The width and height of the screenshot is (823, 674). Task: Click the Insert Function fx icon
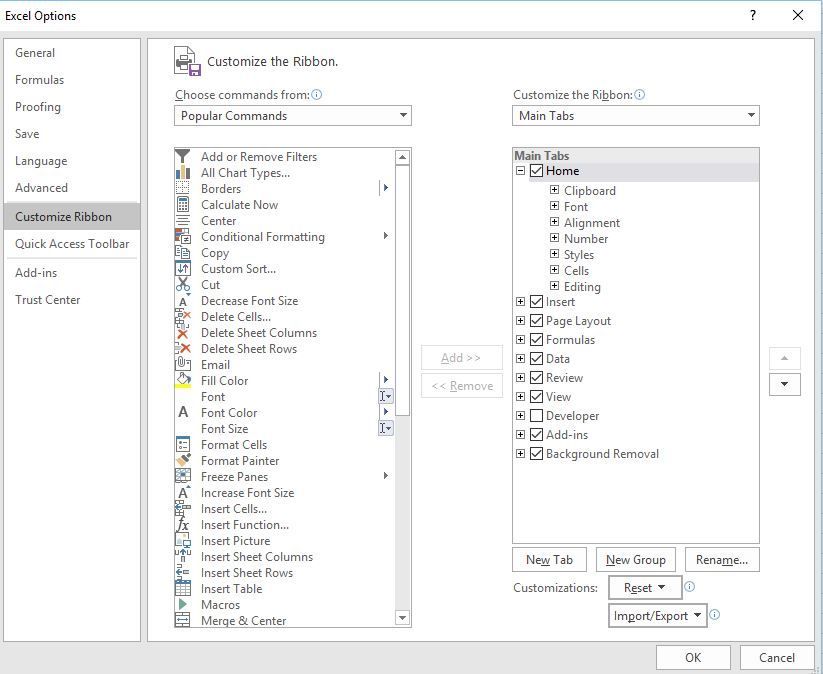[183, 524]
